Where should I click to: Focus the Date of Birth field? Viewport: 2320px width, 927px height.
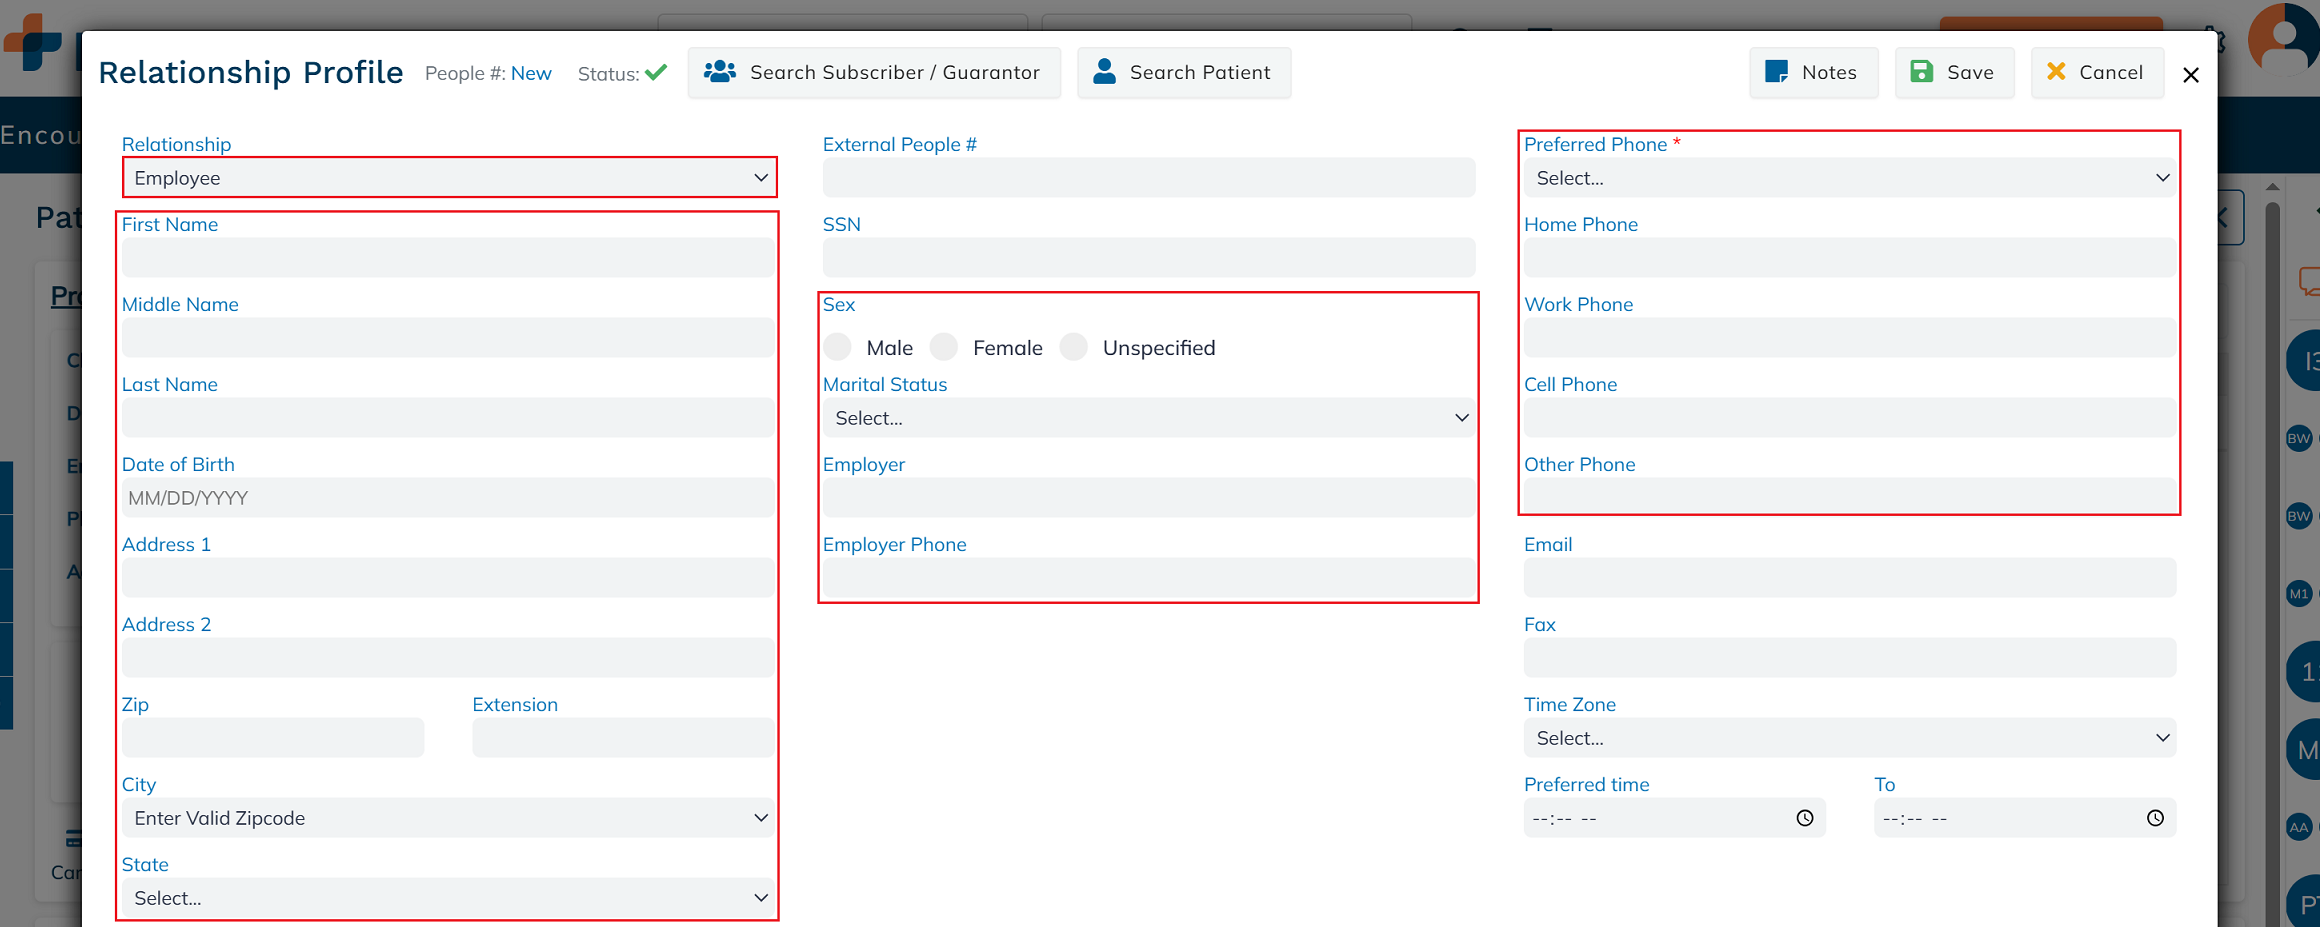click(x=449, y=498)
